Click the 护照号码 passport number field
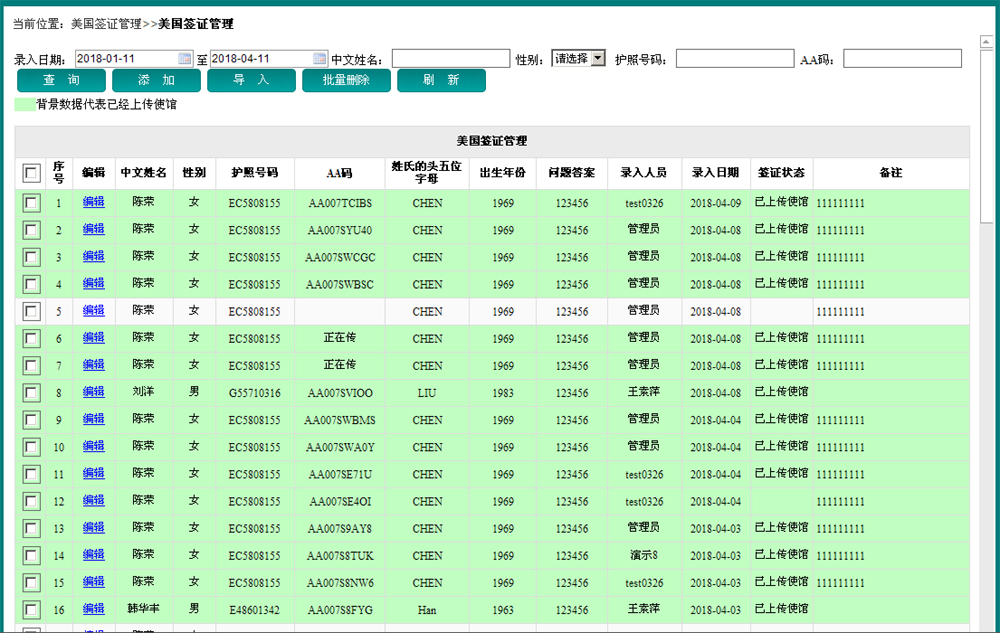This screenshot has width=1000, height=633. [734, 59]
